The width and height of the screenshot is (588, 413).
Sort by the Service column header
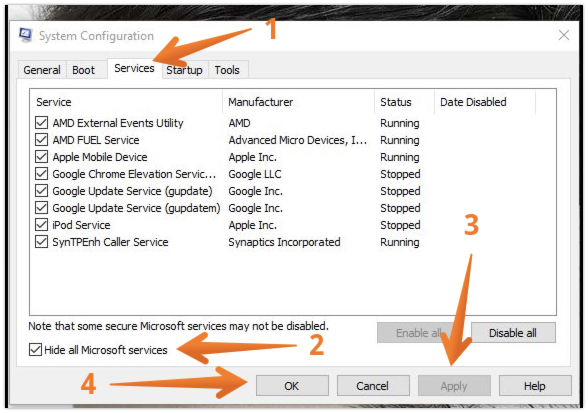[x=126, y=102]
